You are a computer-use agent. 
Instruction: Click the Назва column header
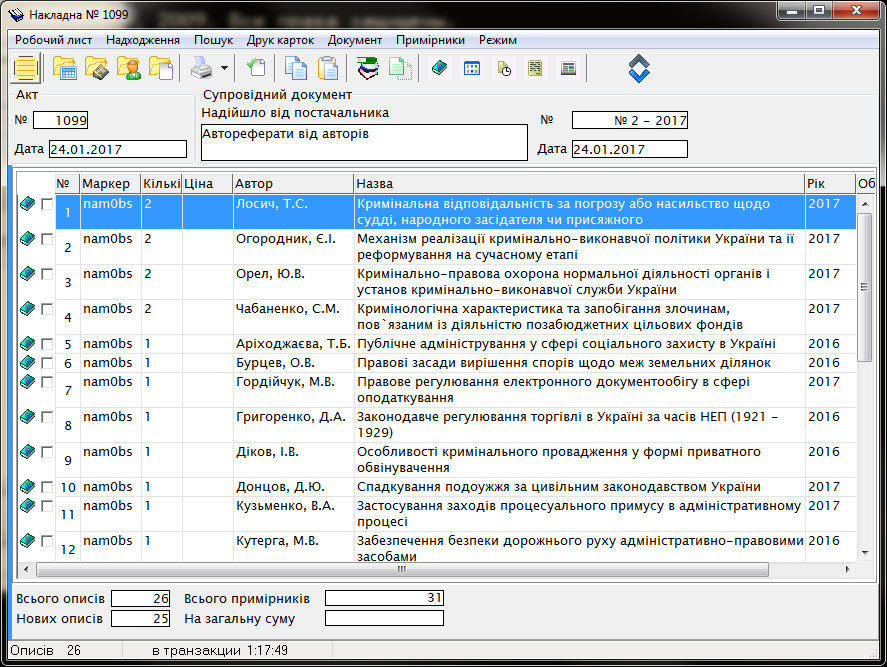click(x=578, y=184)
